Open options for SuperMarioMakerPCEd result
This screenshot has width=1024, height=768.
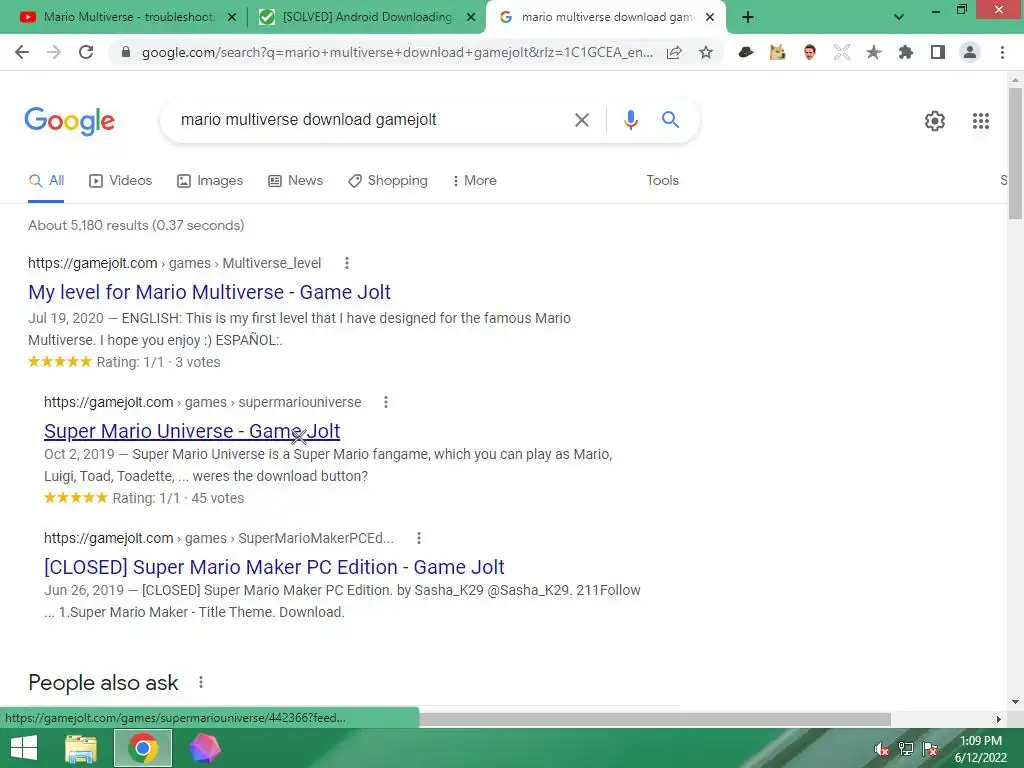coord(419,538)
